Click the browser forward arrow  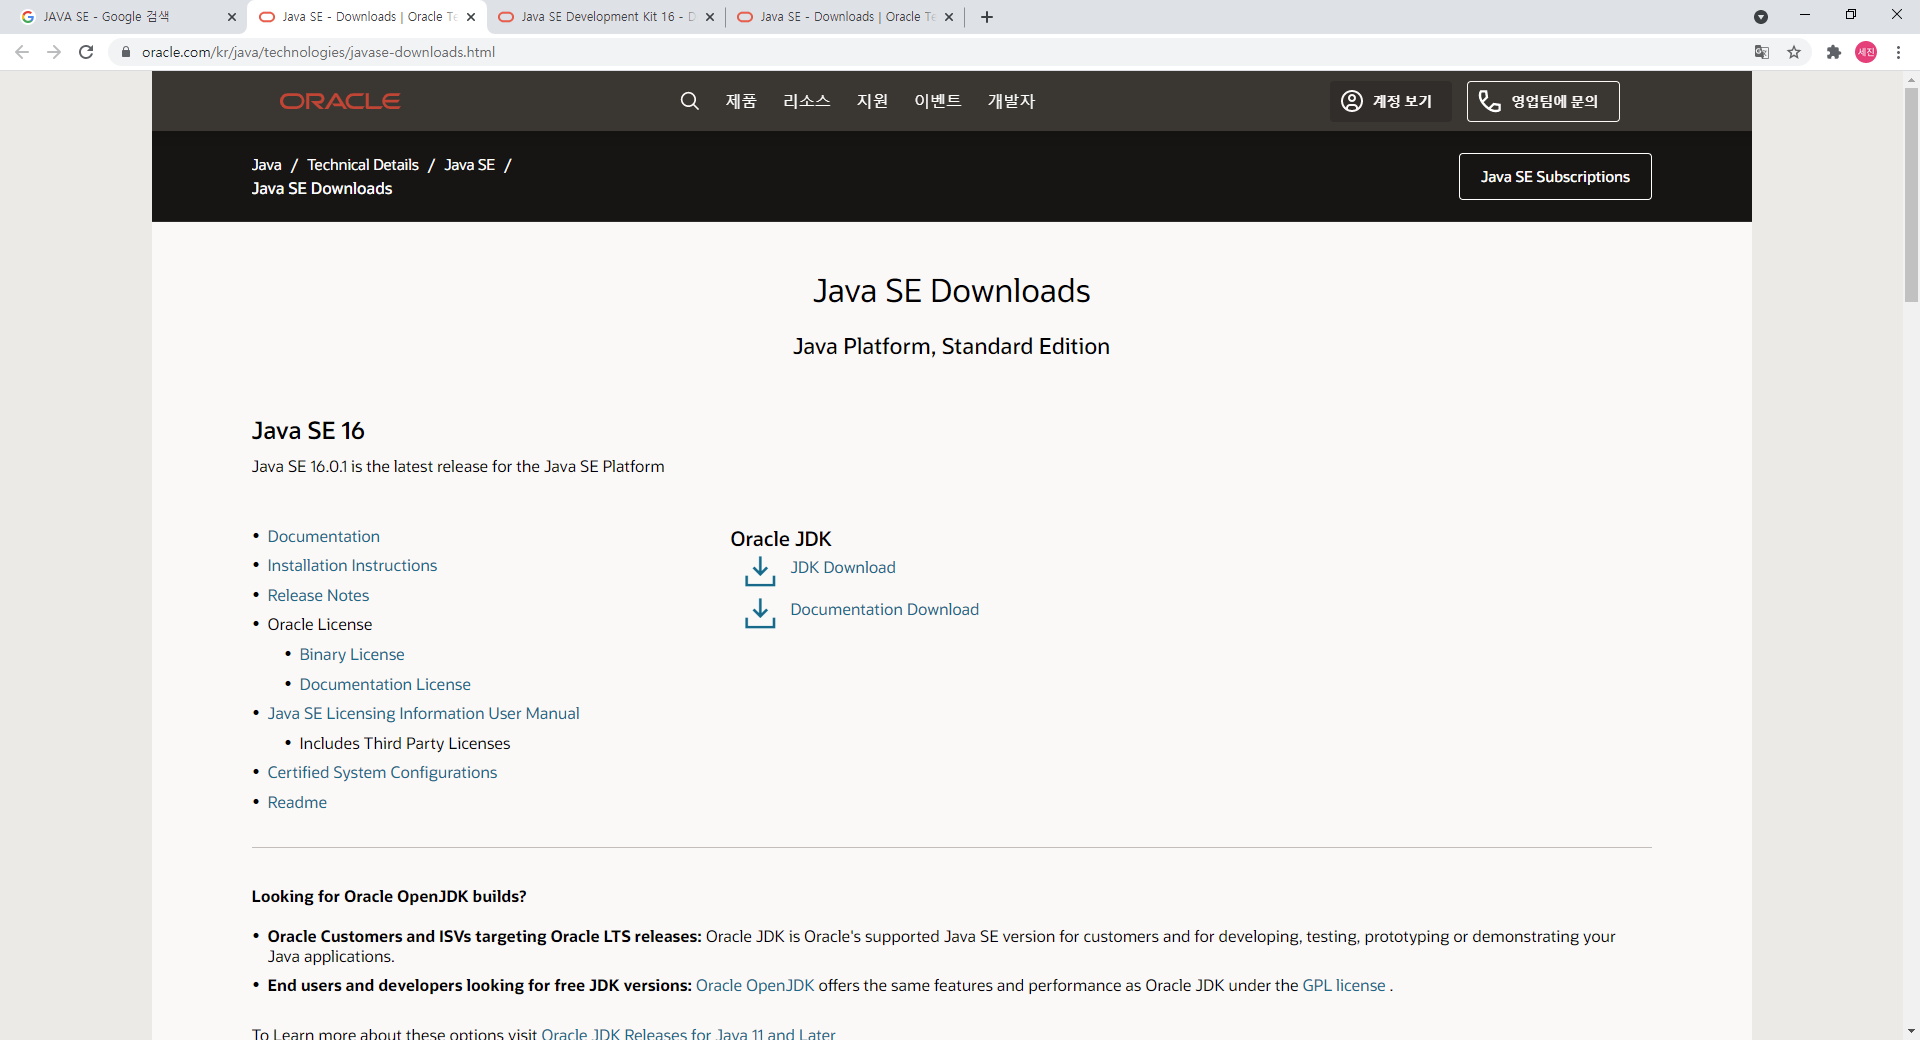pyautogui.click(x=54, y=52)
